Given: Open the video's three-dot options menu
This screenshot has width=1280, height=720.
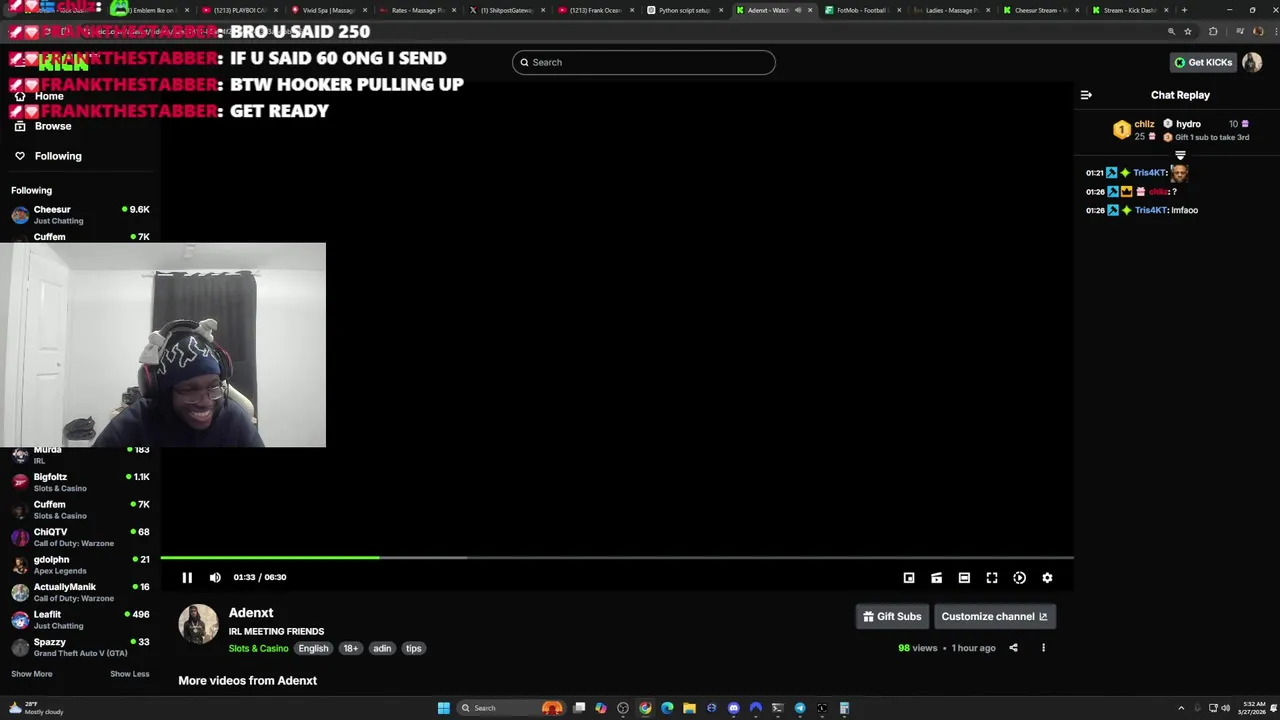Looking at the screenshot, I should (1043, 648).
